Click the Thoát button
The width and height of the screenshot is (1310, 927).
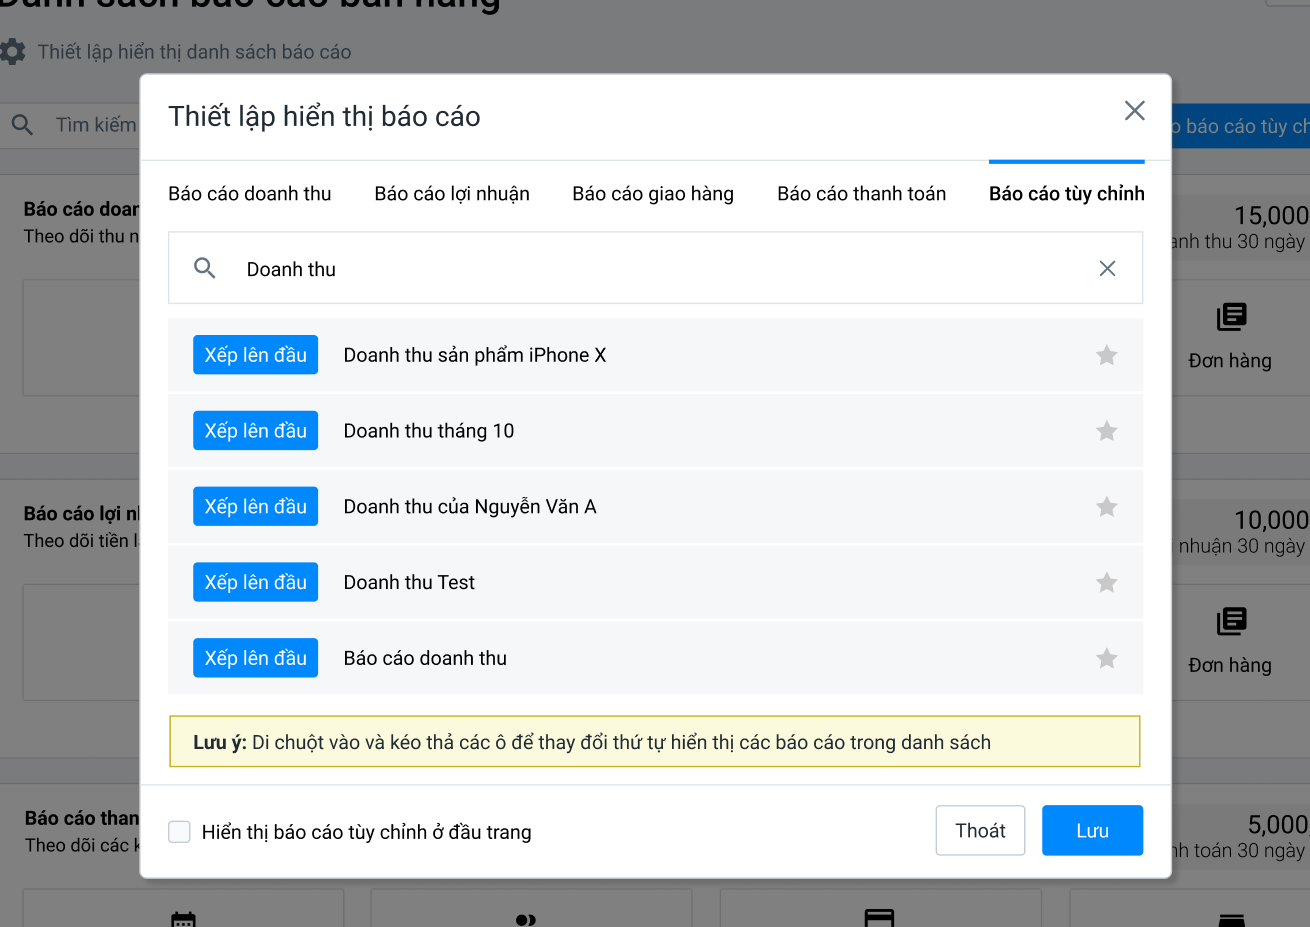point(980,830)
